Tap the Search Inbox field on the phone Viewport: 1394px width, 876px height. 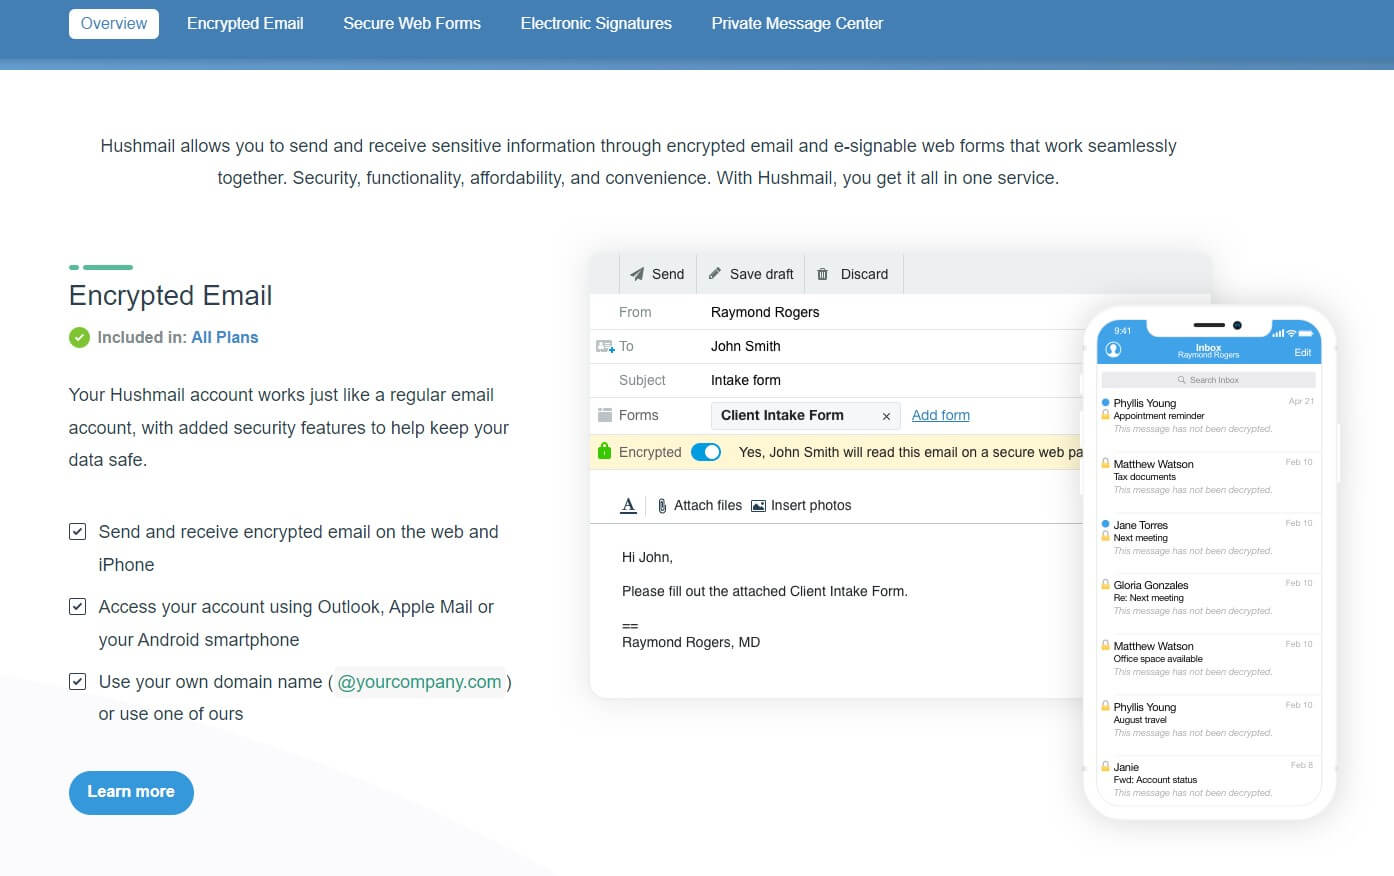coord(1208,380)
